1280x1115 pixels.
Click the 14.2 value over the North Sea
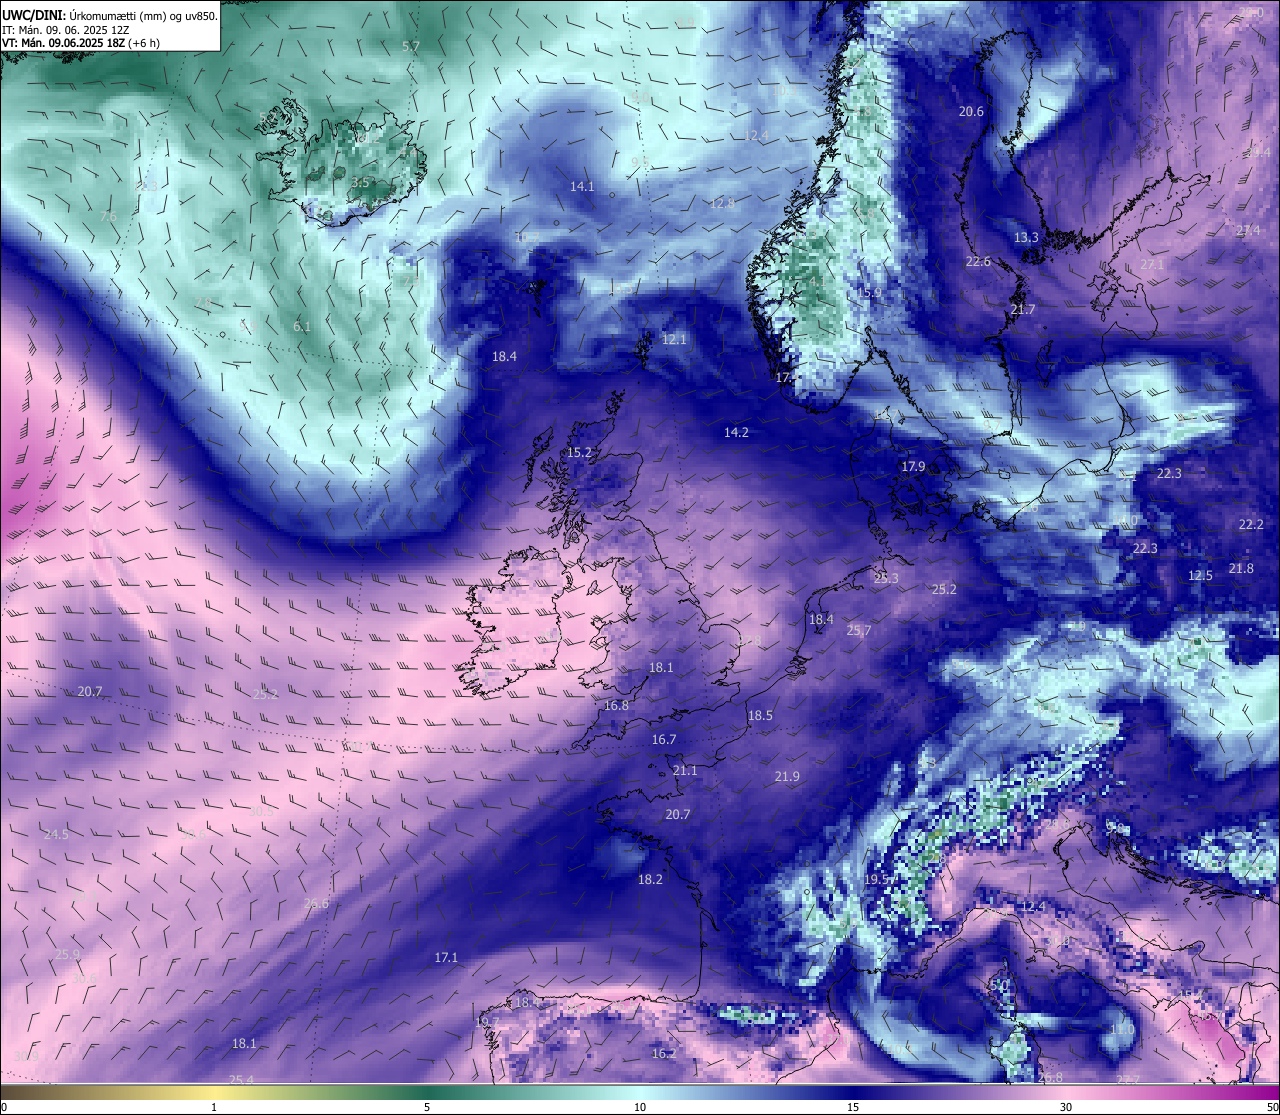736,432
